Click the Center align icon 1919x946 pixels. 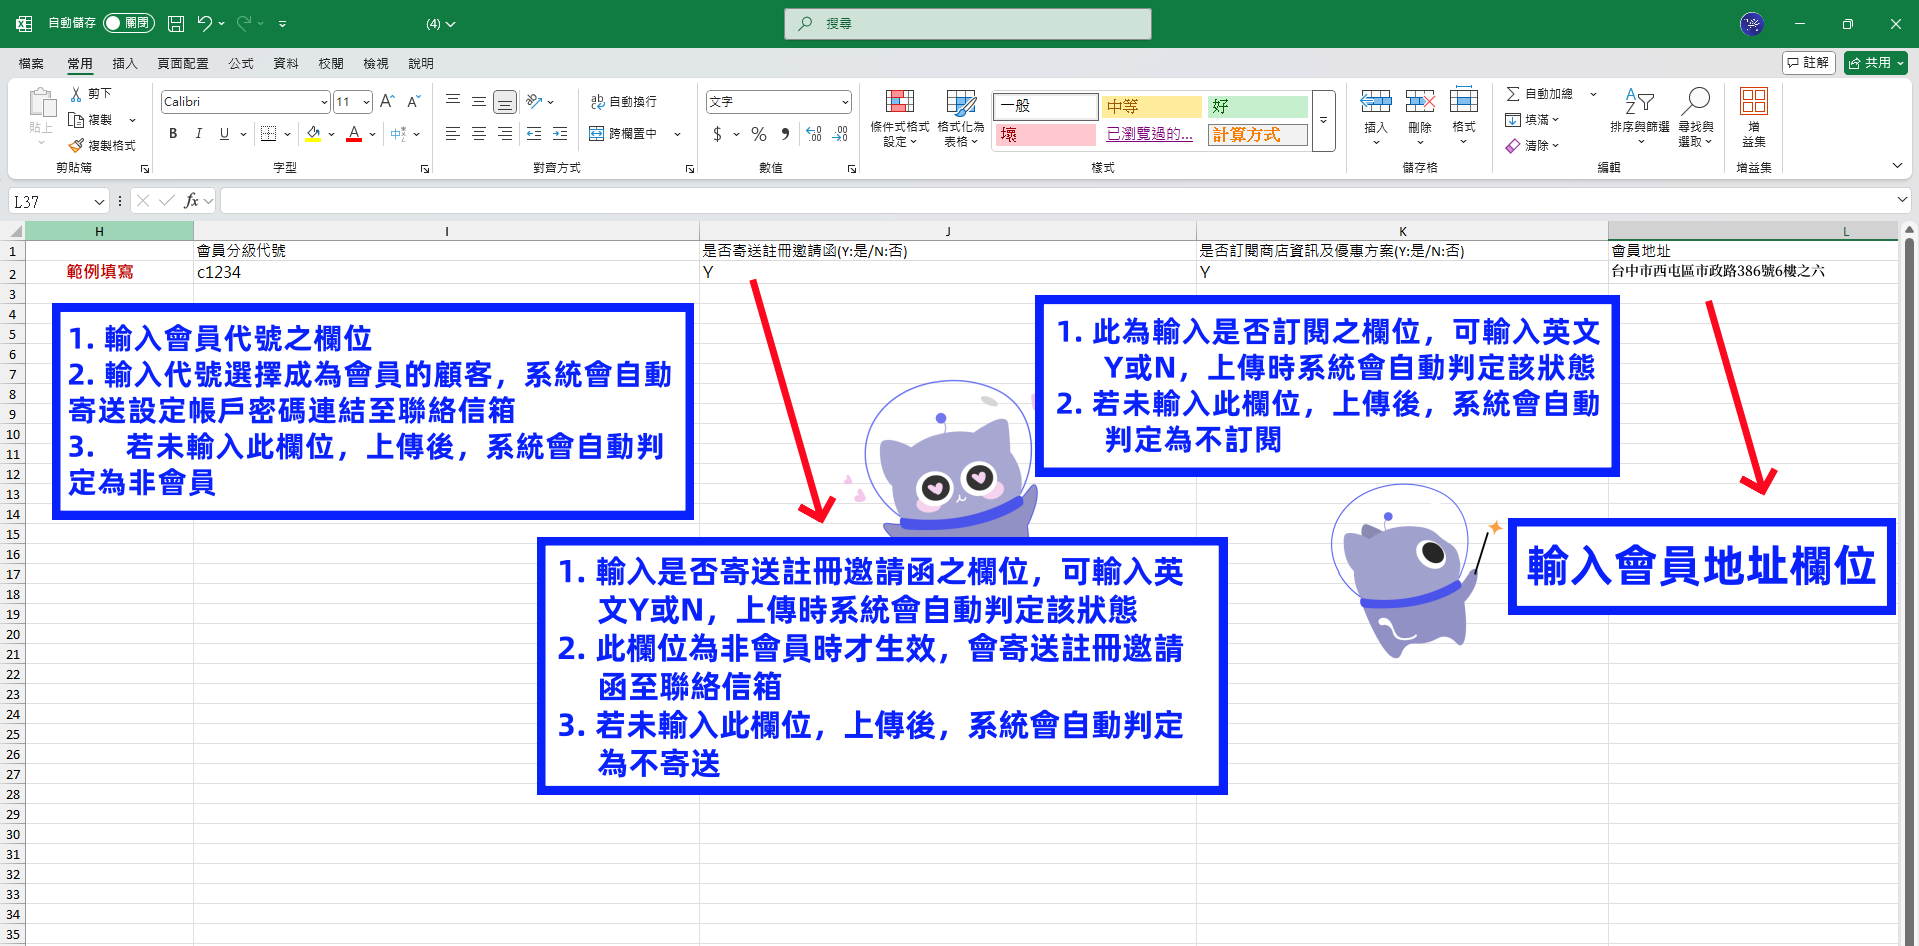coord(479,133)
